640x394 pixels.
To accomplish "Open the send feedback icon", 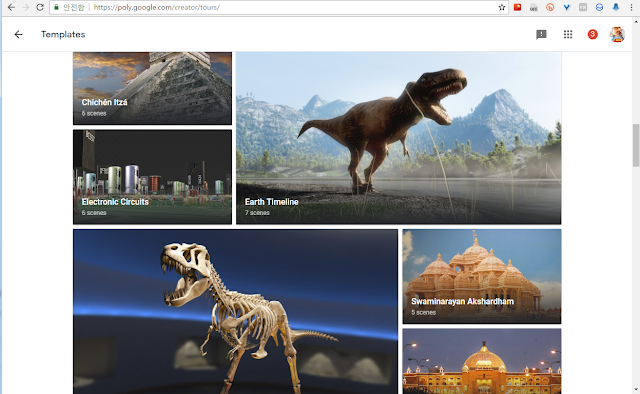I will click(x=541, y=35).
